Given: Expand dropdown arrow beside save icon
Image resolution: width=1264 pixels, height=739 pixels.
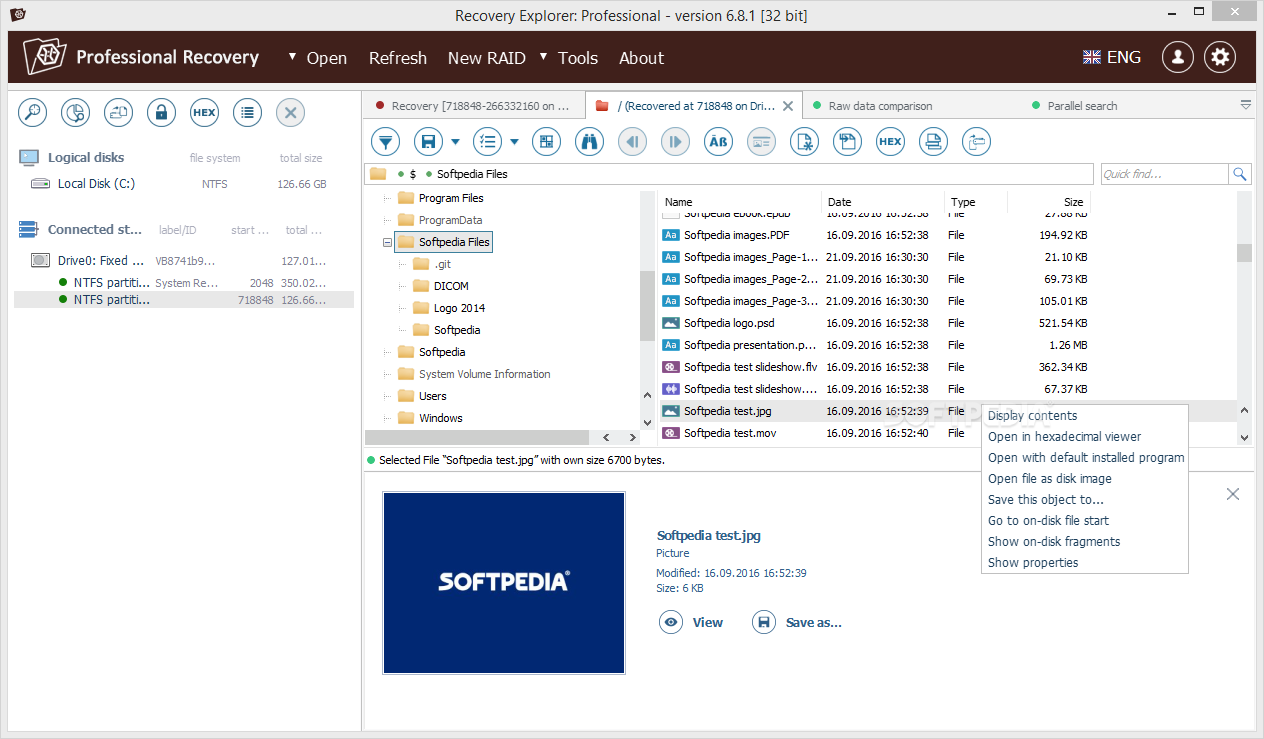Looking at the screenshot, I should pyautogui.click(x=455, y=142).
